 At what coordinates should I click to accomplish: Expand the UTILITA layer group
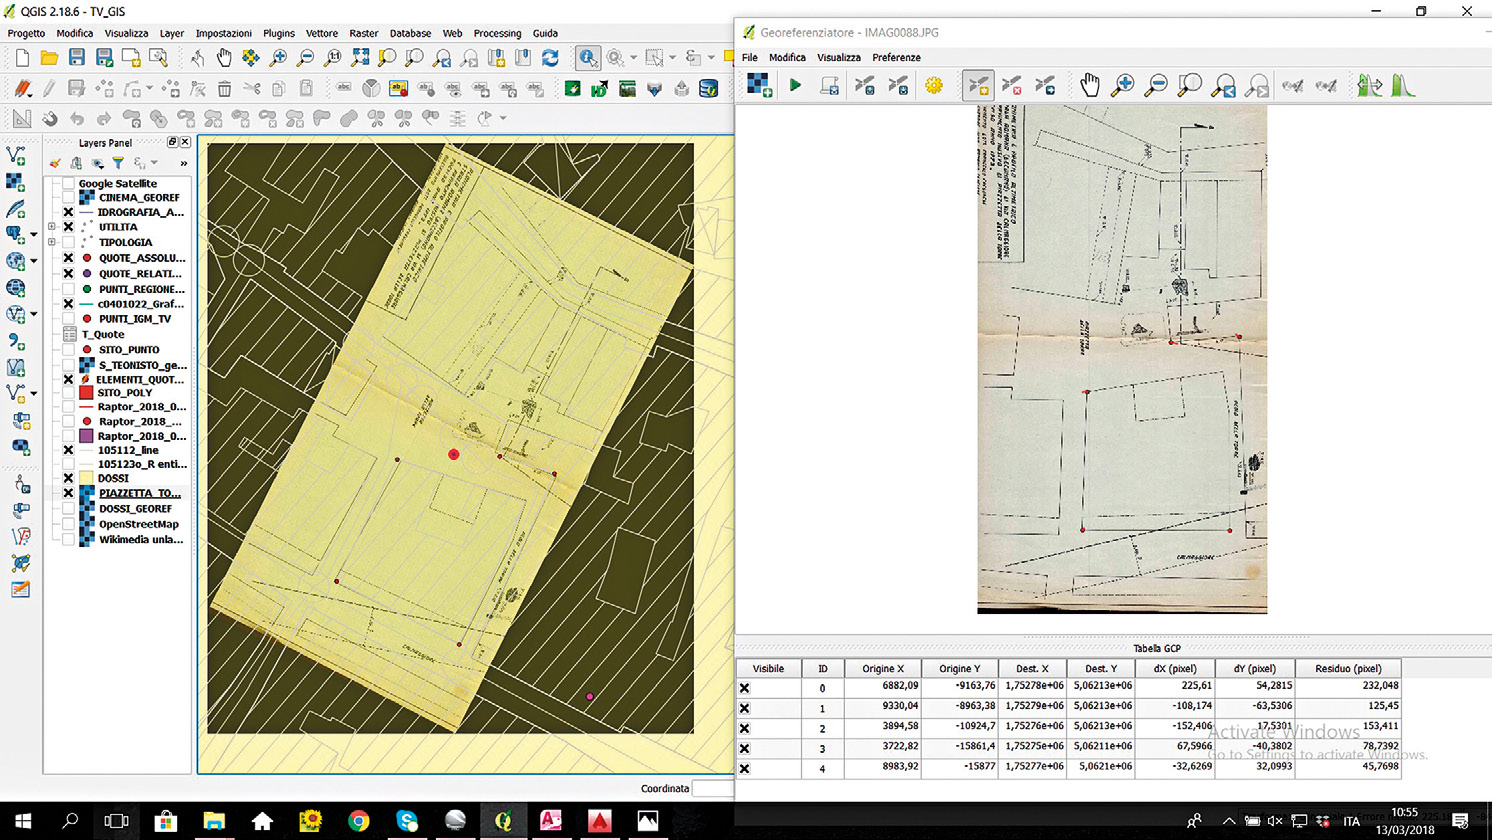(x=52, y=227)
